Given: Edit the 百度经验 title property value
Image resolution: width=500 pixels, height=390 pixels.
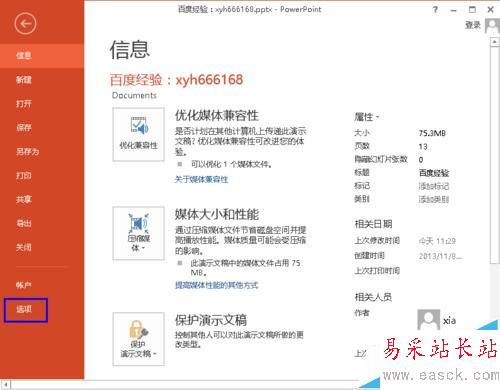Looking at the screenshot, I should coord(434,173).
